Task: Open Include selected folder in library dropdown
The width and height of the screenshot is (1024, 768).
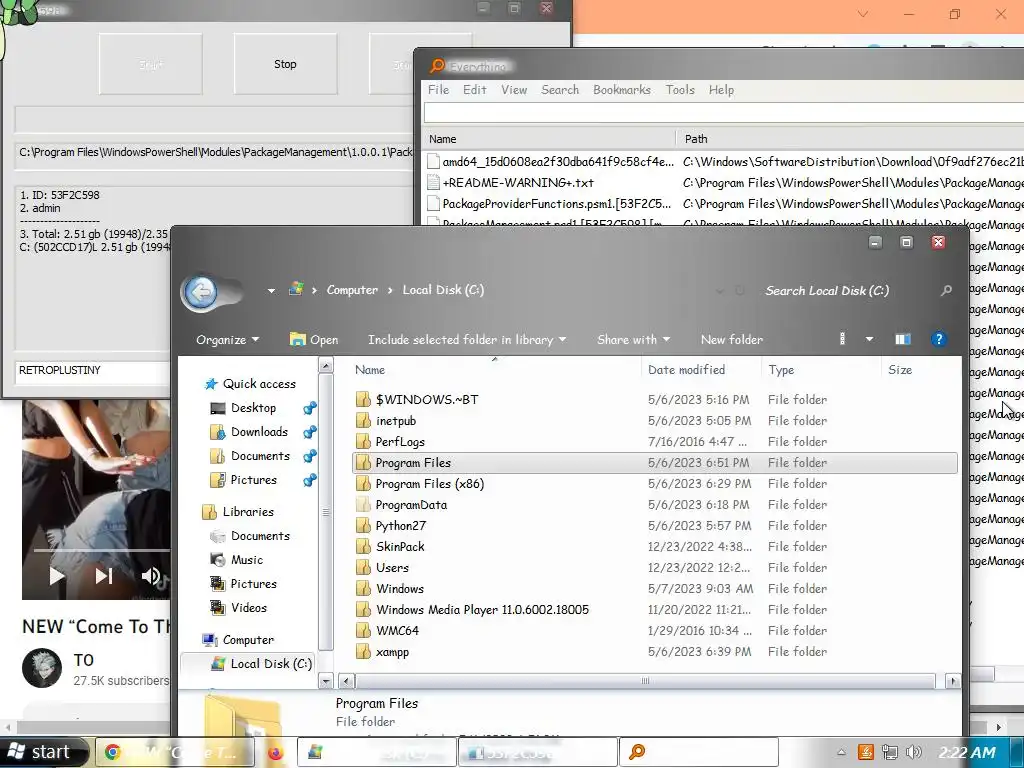Action: (466, 340)
